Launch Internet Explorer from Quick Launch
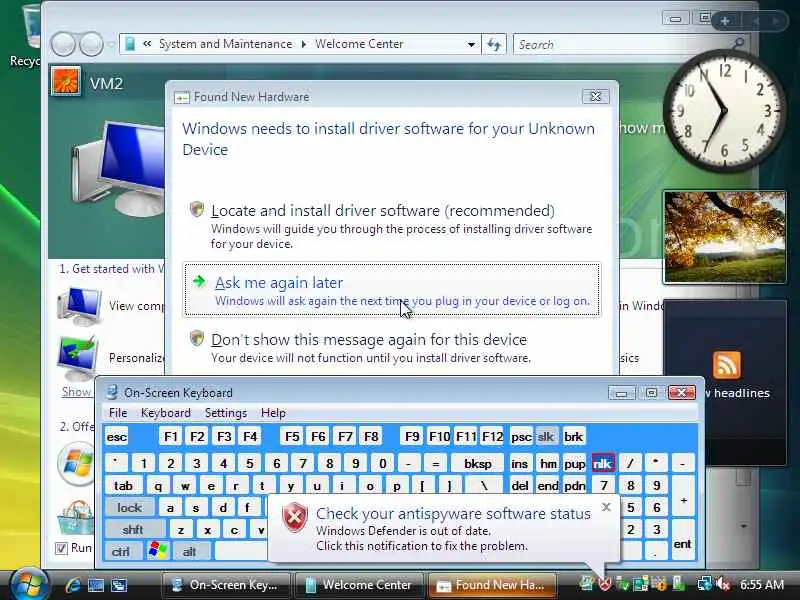This screenshot has width=800, height=600. pyautogui.click(x=73, y=585)
